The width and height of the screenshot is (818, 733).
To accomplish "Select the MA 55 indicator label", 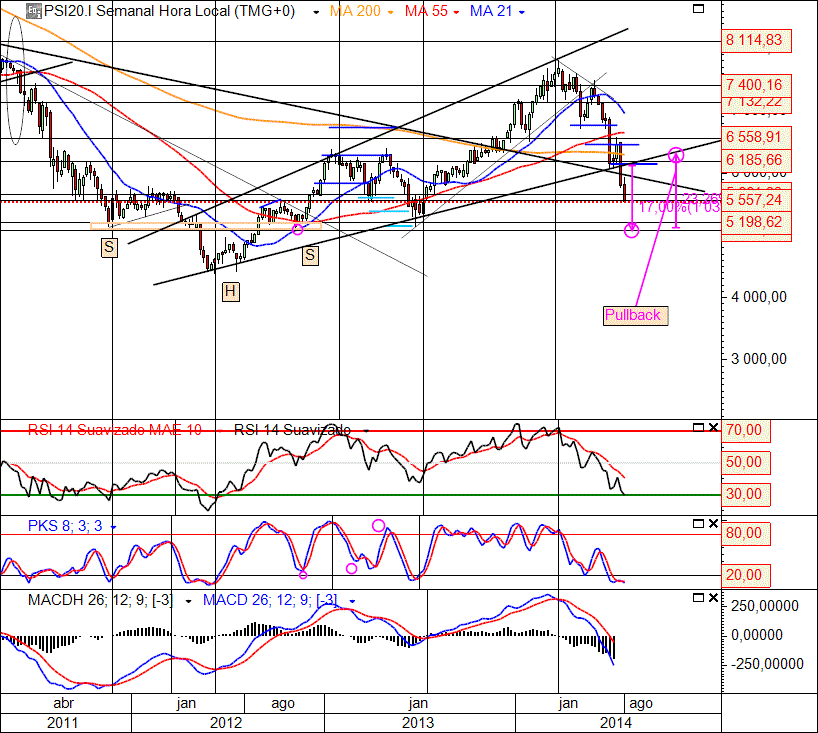I will [x=426, y=11].
